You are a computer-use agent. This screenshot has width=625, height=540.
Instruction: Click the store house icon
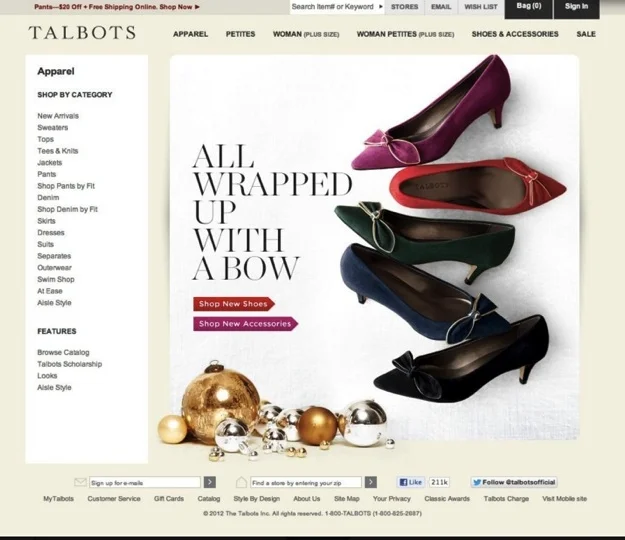[241, 482]
